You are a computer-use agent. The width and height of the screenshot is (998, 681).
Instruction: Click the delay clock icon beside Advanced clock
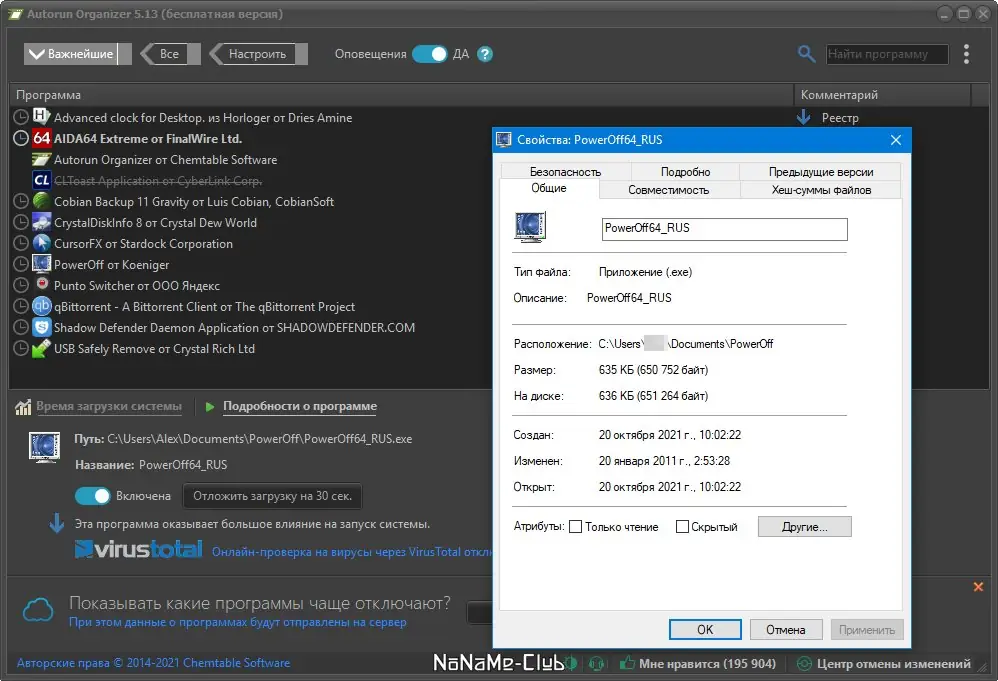(x=21, y=117)
